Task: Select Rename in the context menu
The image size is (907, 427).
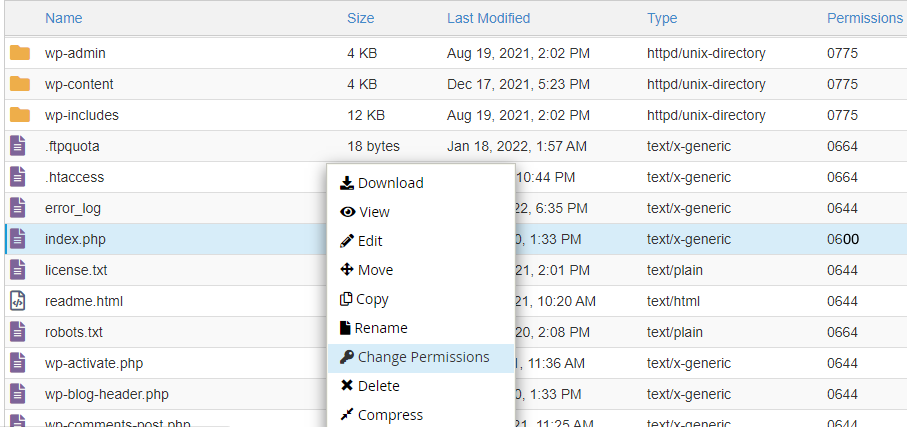Action: [380, 328]
